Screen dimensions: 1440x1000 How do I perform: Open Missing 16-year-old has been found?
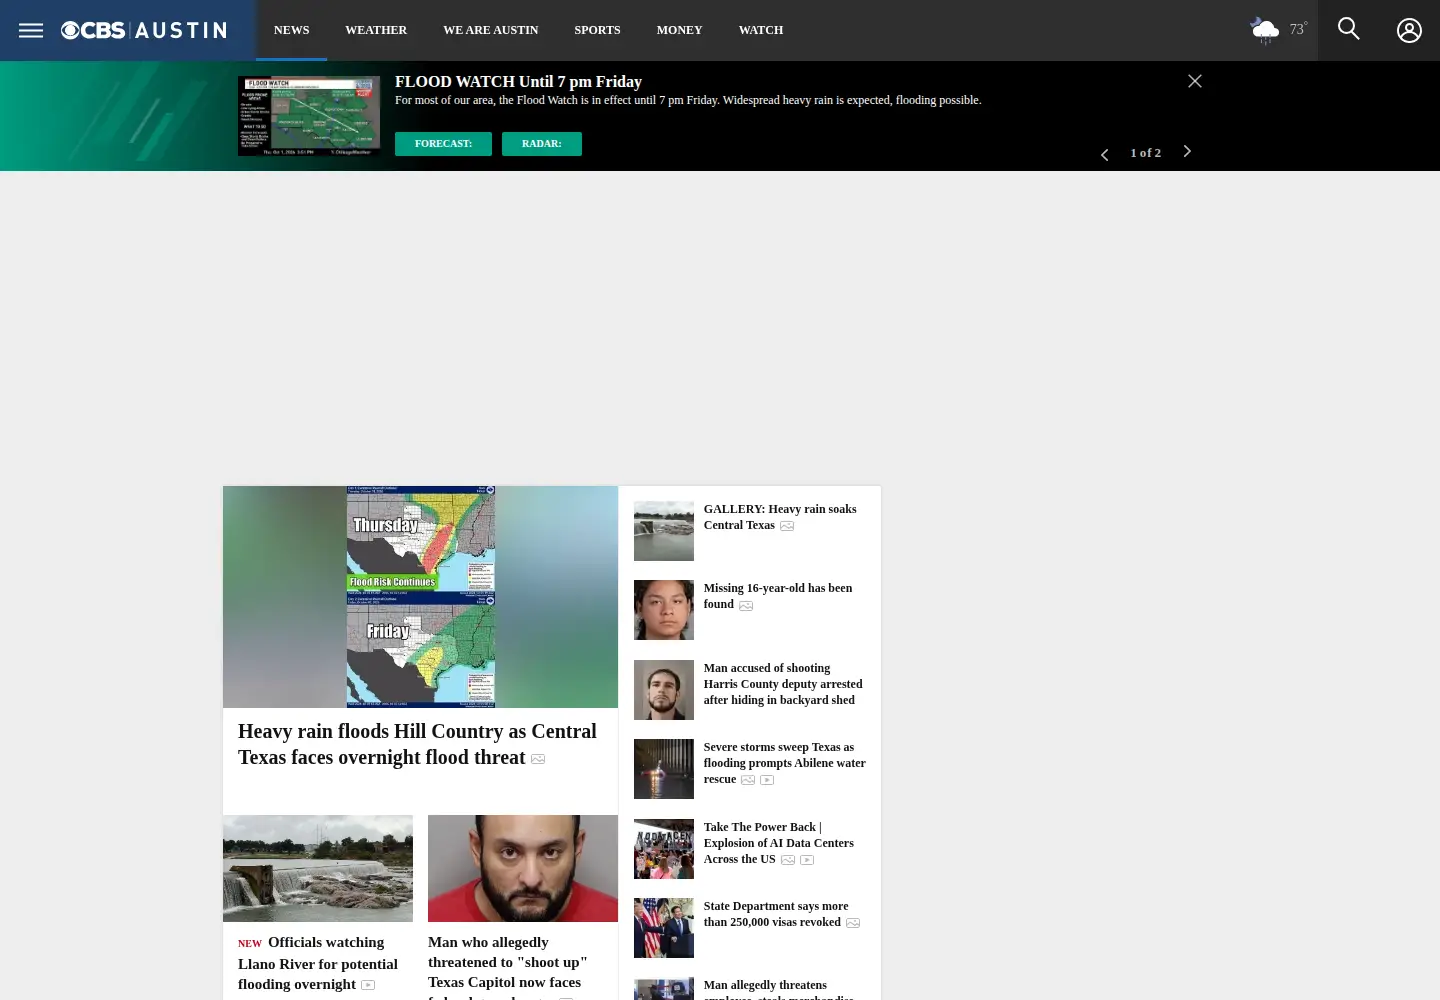coord(778,596)
